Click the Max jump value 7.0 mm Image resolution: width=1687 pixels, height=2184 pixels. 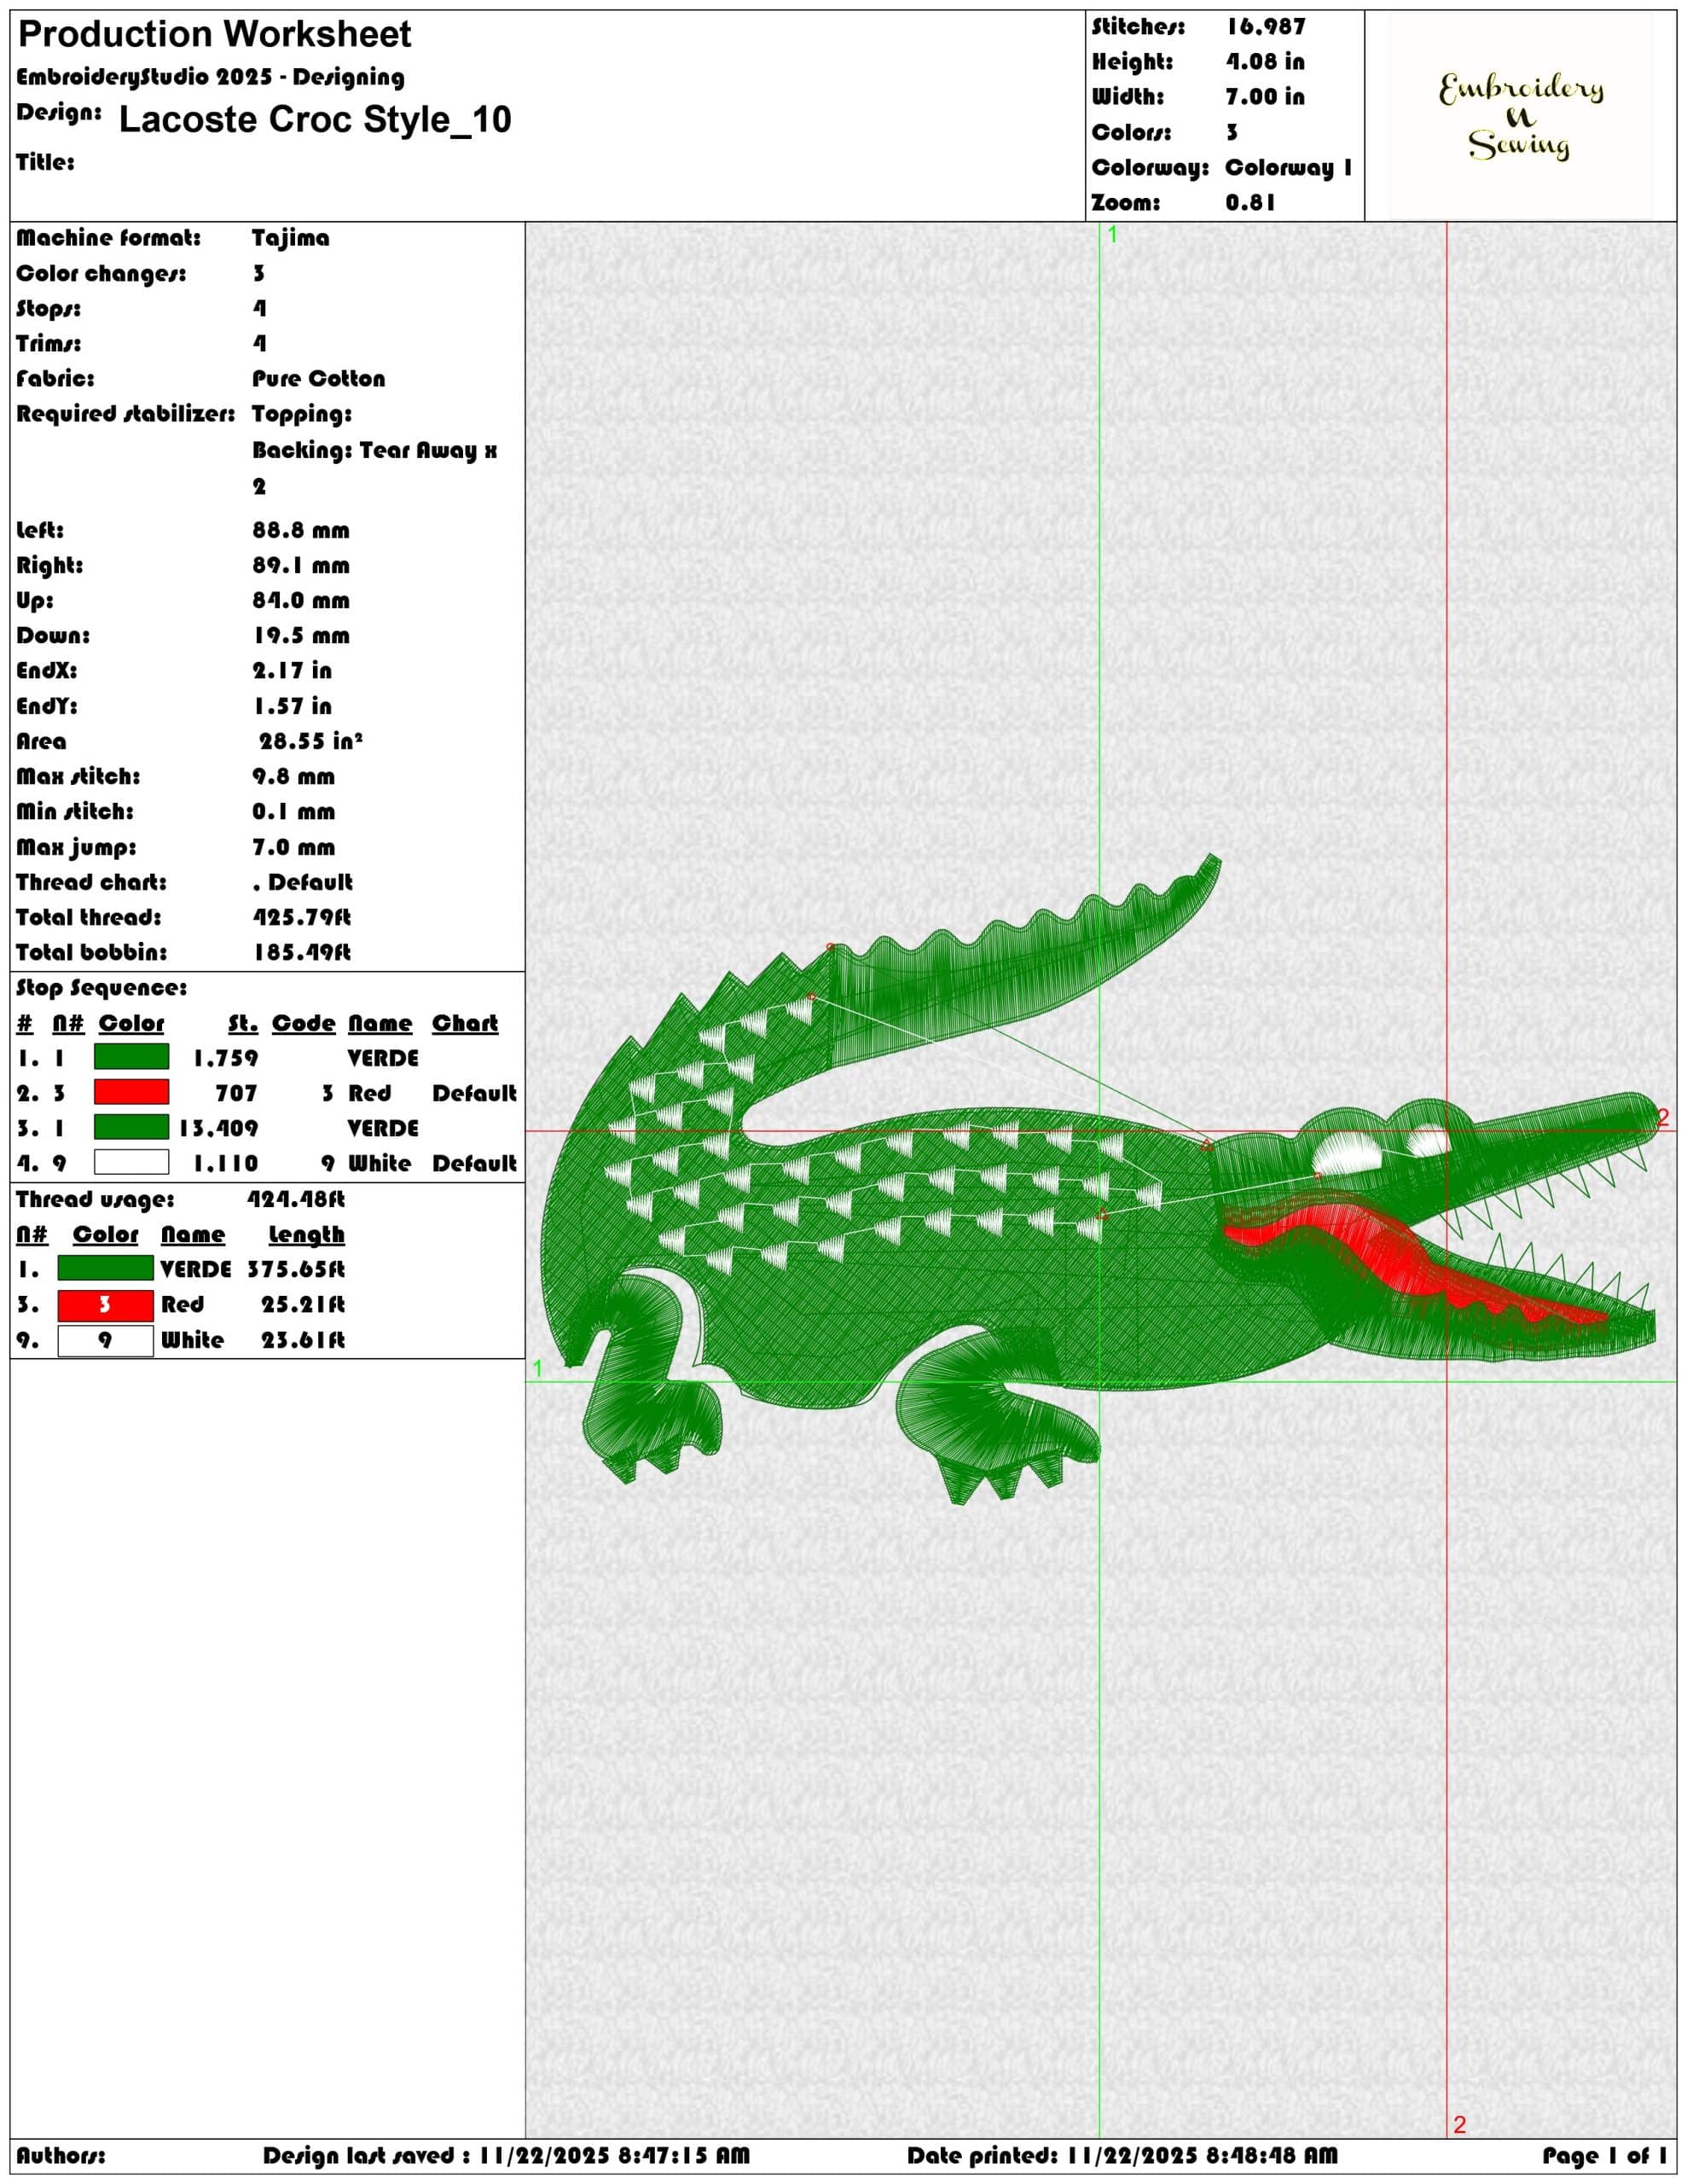(293, 847)
